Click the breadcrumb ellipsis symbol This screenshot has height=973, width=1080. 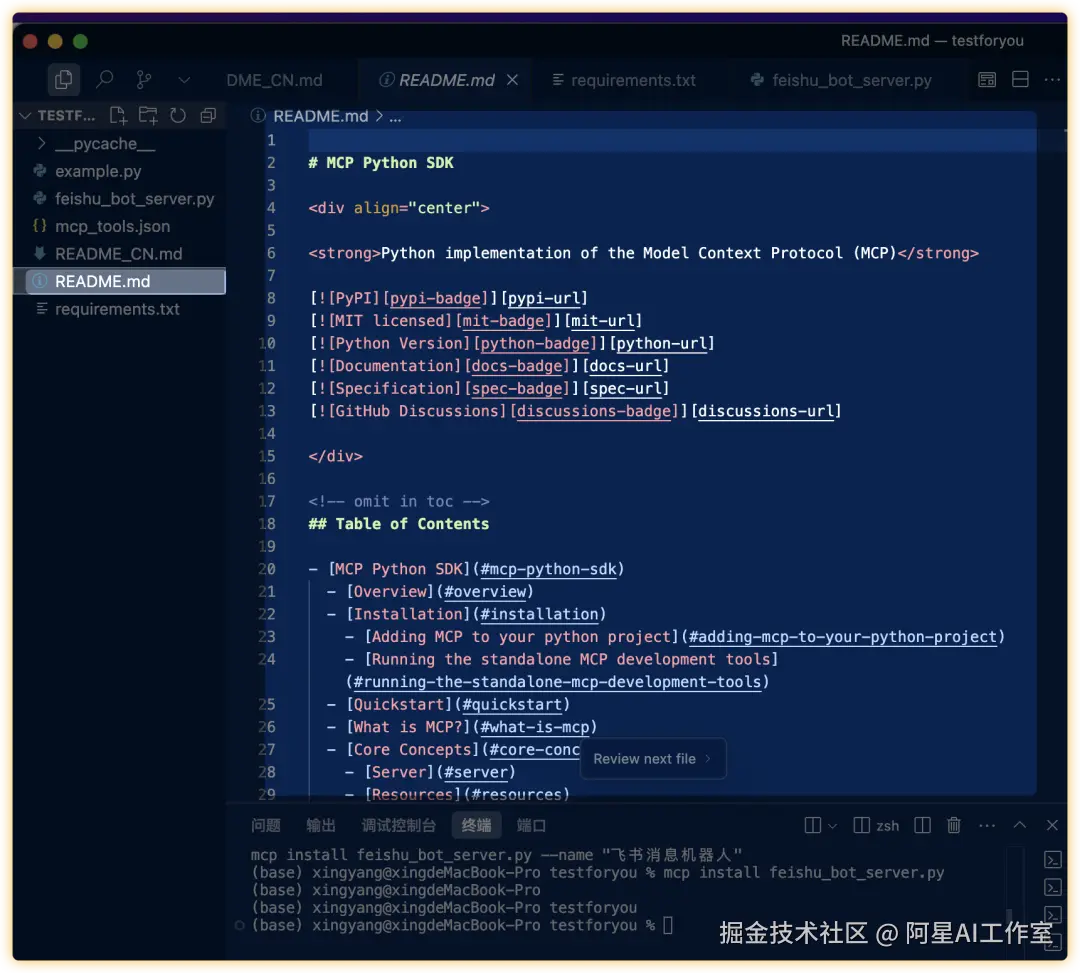[395, 117]
